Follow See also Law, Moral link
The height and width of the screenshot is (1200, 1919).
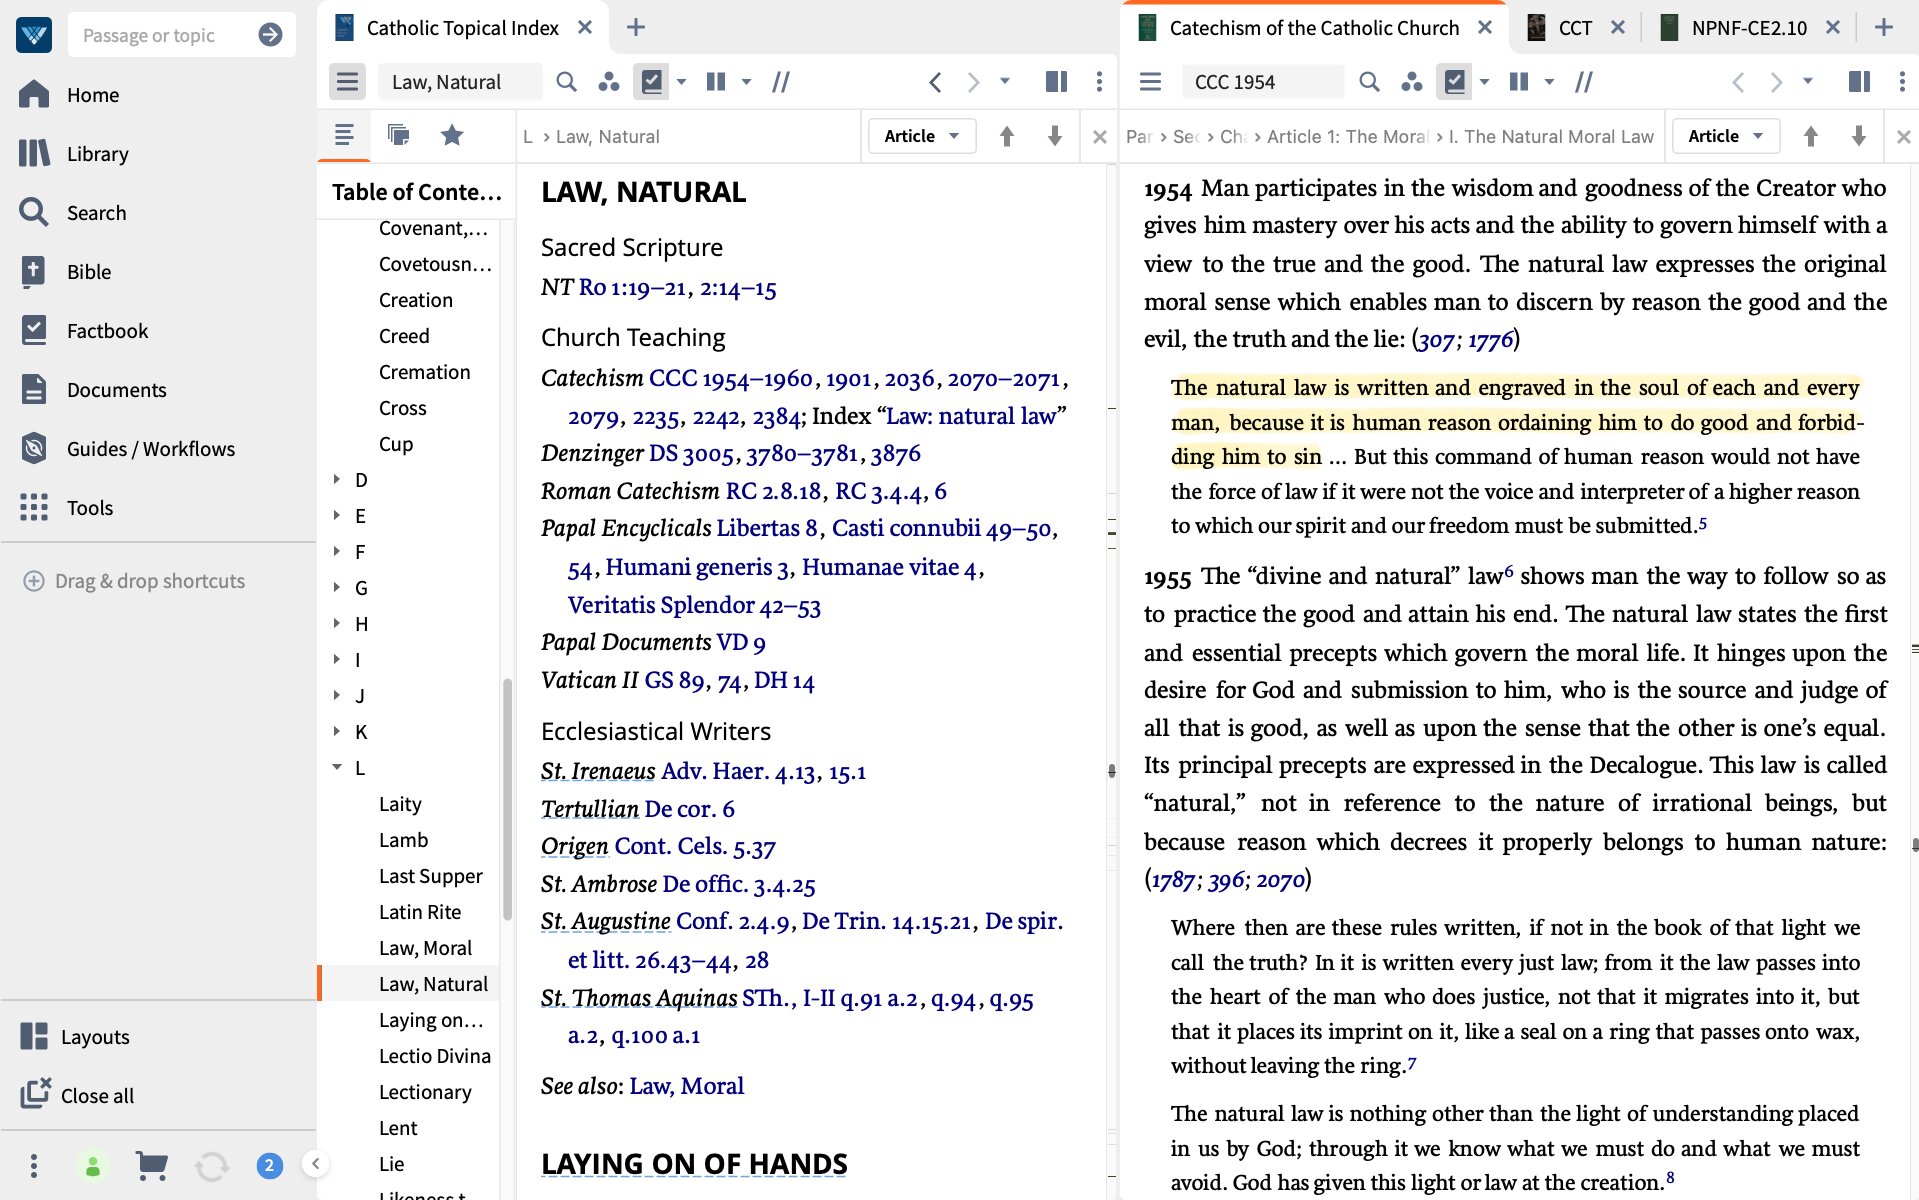click(686, 1086)
